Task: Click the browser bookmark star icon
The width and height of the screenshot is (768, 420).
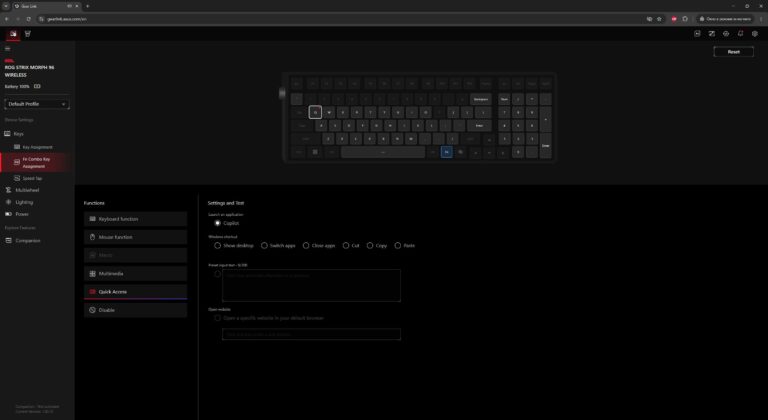Action: [x=659, y=19]
